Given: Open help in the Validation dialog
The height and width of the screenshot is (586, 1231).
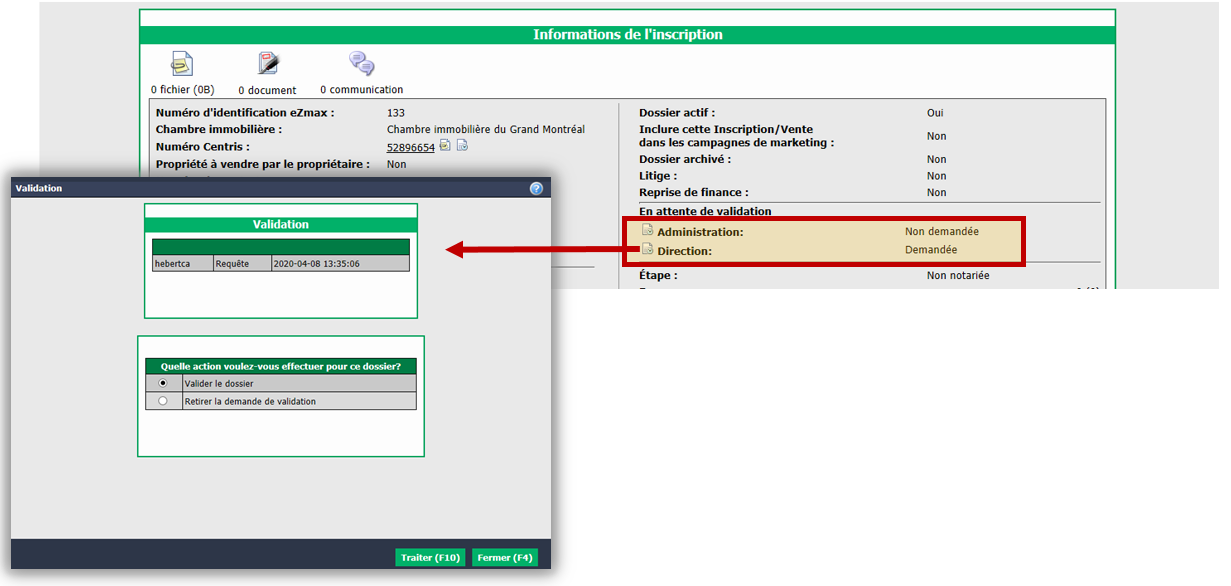Looking at the screenshot, I should click(536, 188).
